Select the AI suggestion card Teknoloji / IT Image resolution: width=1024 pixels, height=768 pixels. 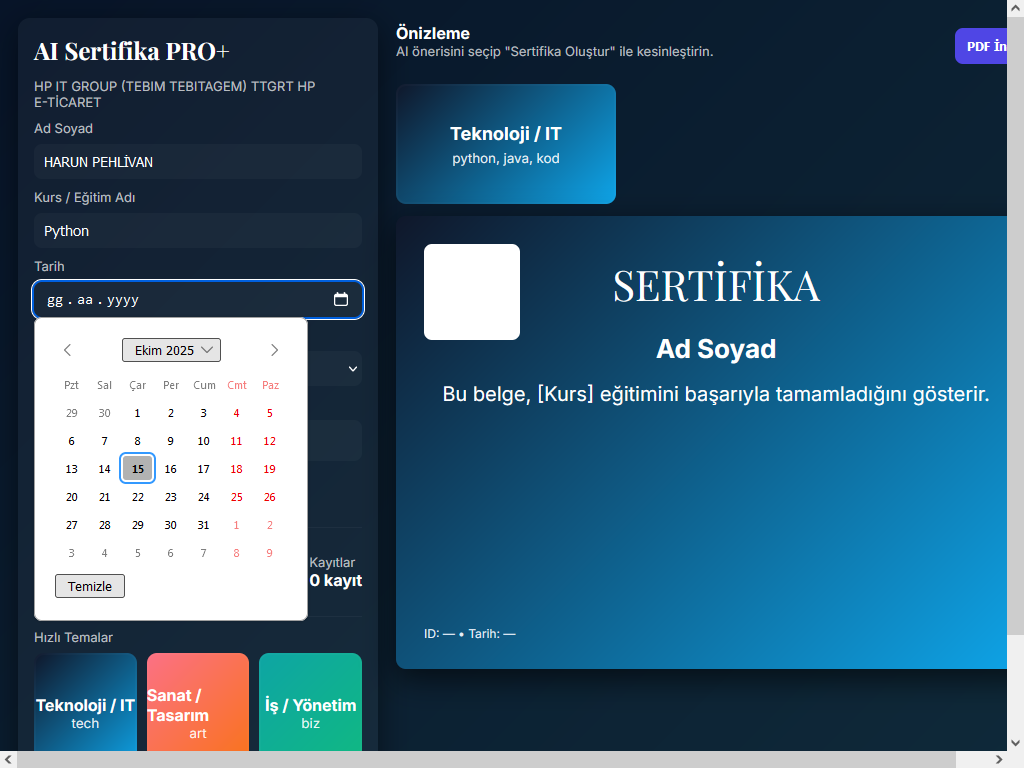tap(506, 144)
